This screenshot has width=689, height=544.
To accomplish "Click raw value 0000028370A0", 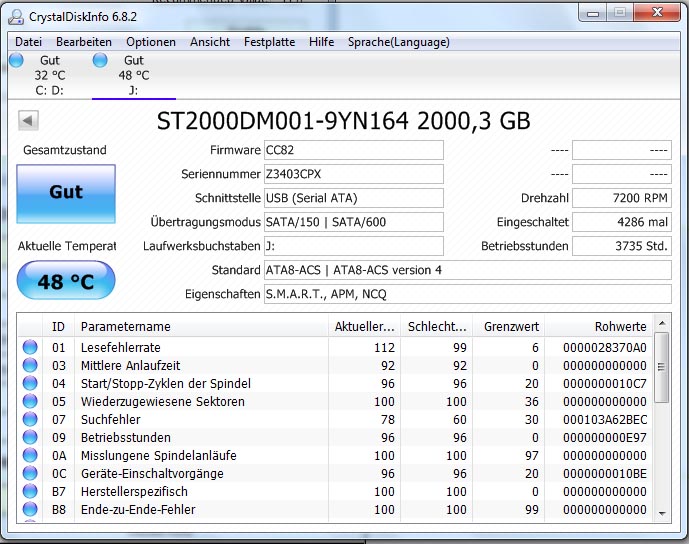I will point(605,348).
